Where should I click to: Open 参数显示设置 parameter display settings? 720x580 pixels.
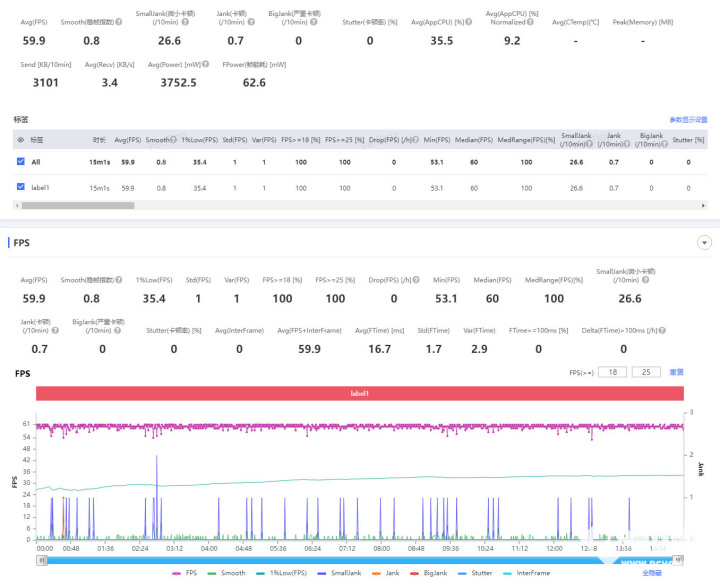point(688,119)
